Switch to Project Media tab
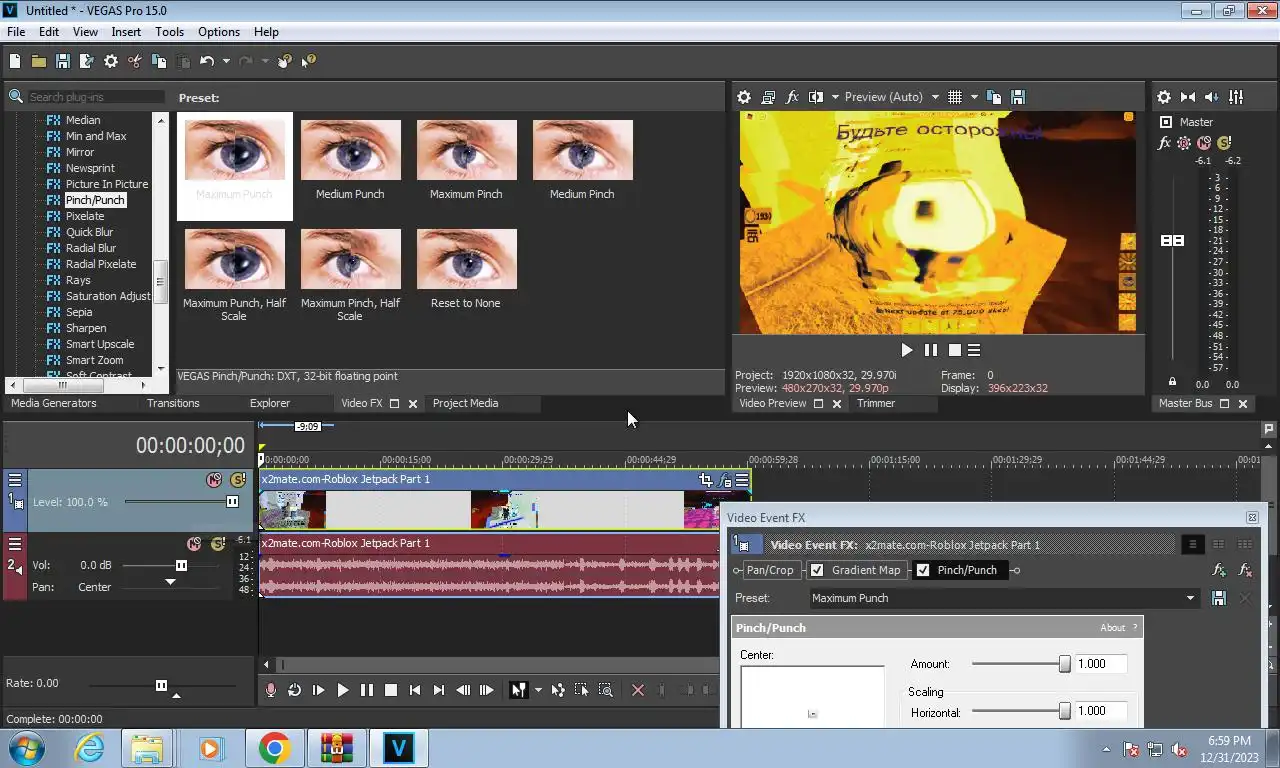1280x768 pixels. click(x=465, y=403)
